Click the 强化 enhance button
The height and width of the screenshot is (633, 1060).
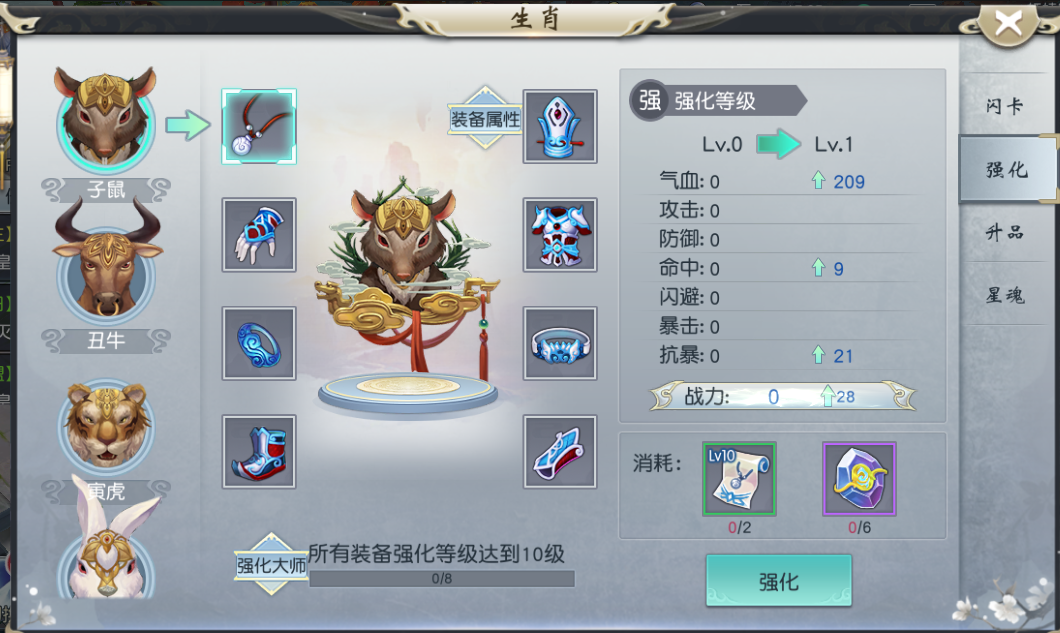pos(779,581)
